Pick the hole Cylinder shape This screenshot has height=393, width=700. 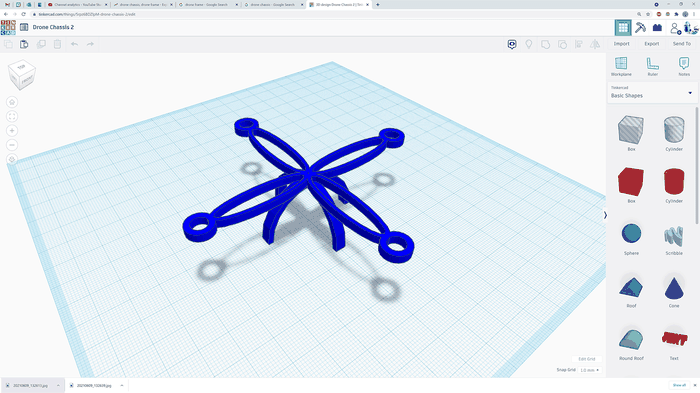tap(674, 133)
